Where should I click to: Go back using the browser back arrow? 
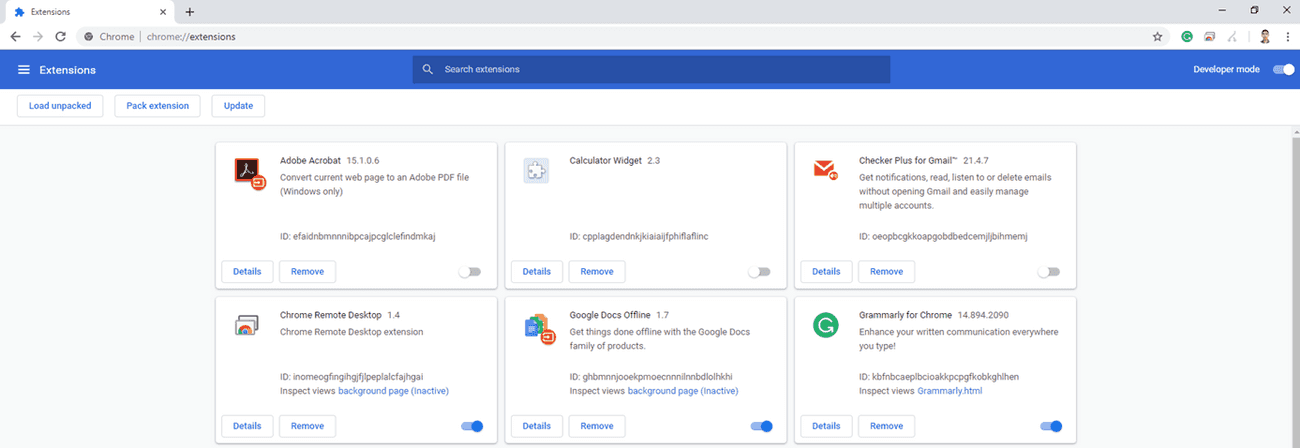(15, 36)
